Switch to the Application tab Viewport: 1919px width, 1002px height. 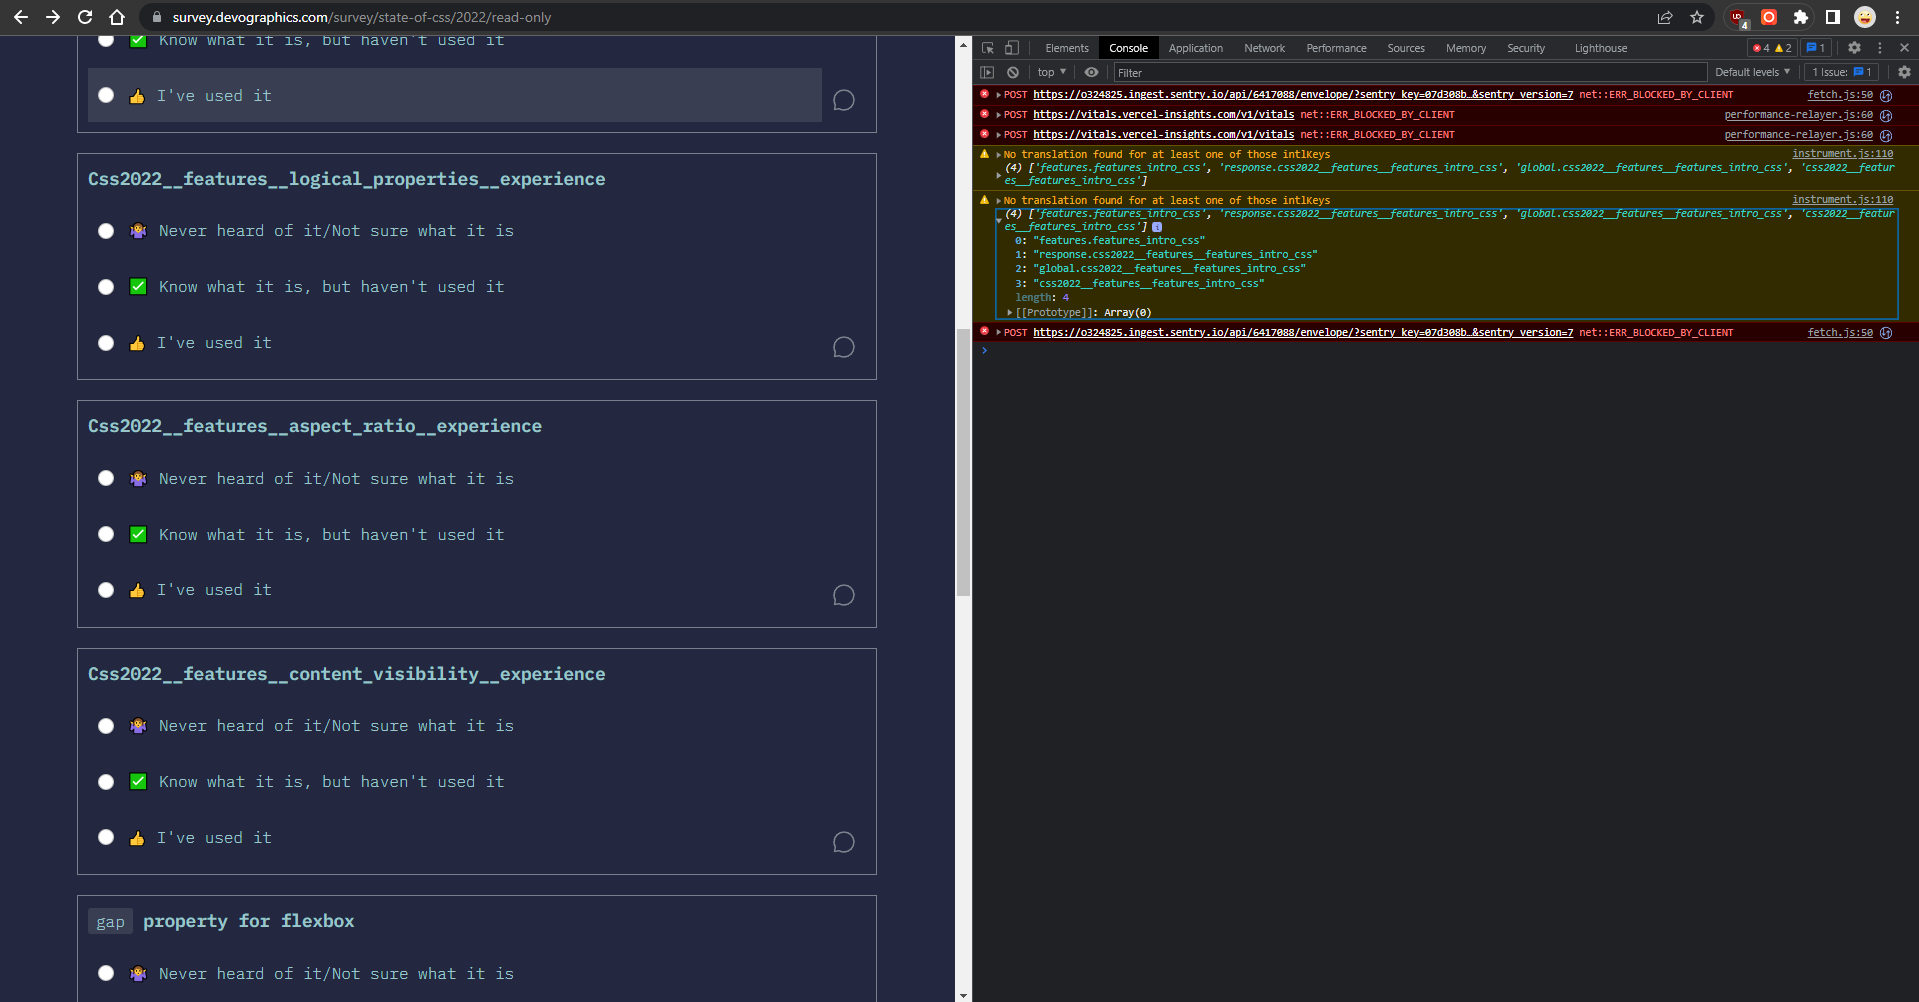click(x=1195, y=48)
